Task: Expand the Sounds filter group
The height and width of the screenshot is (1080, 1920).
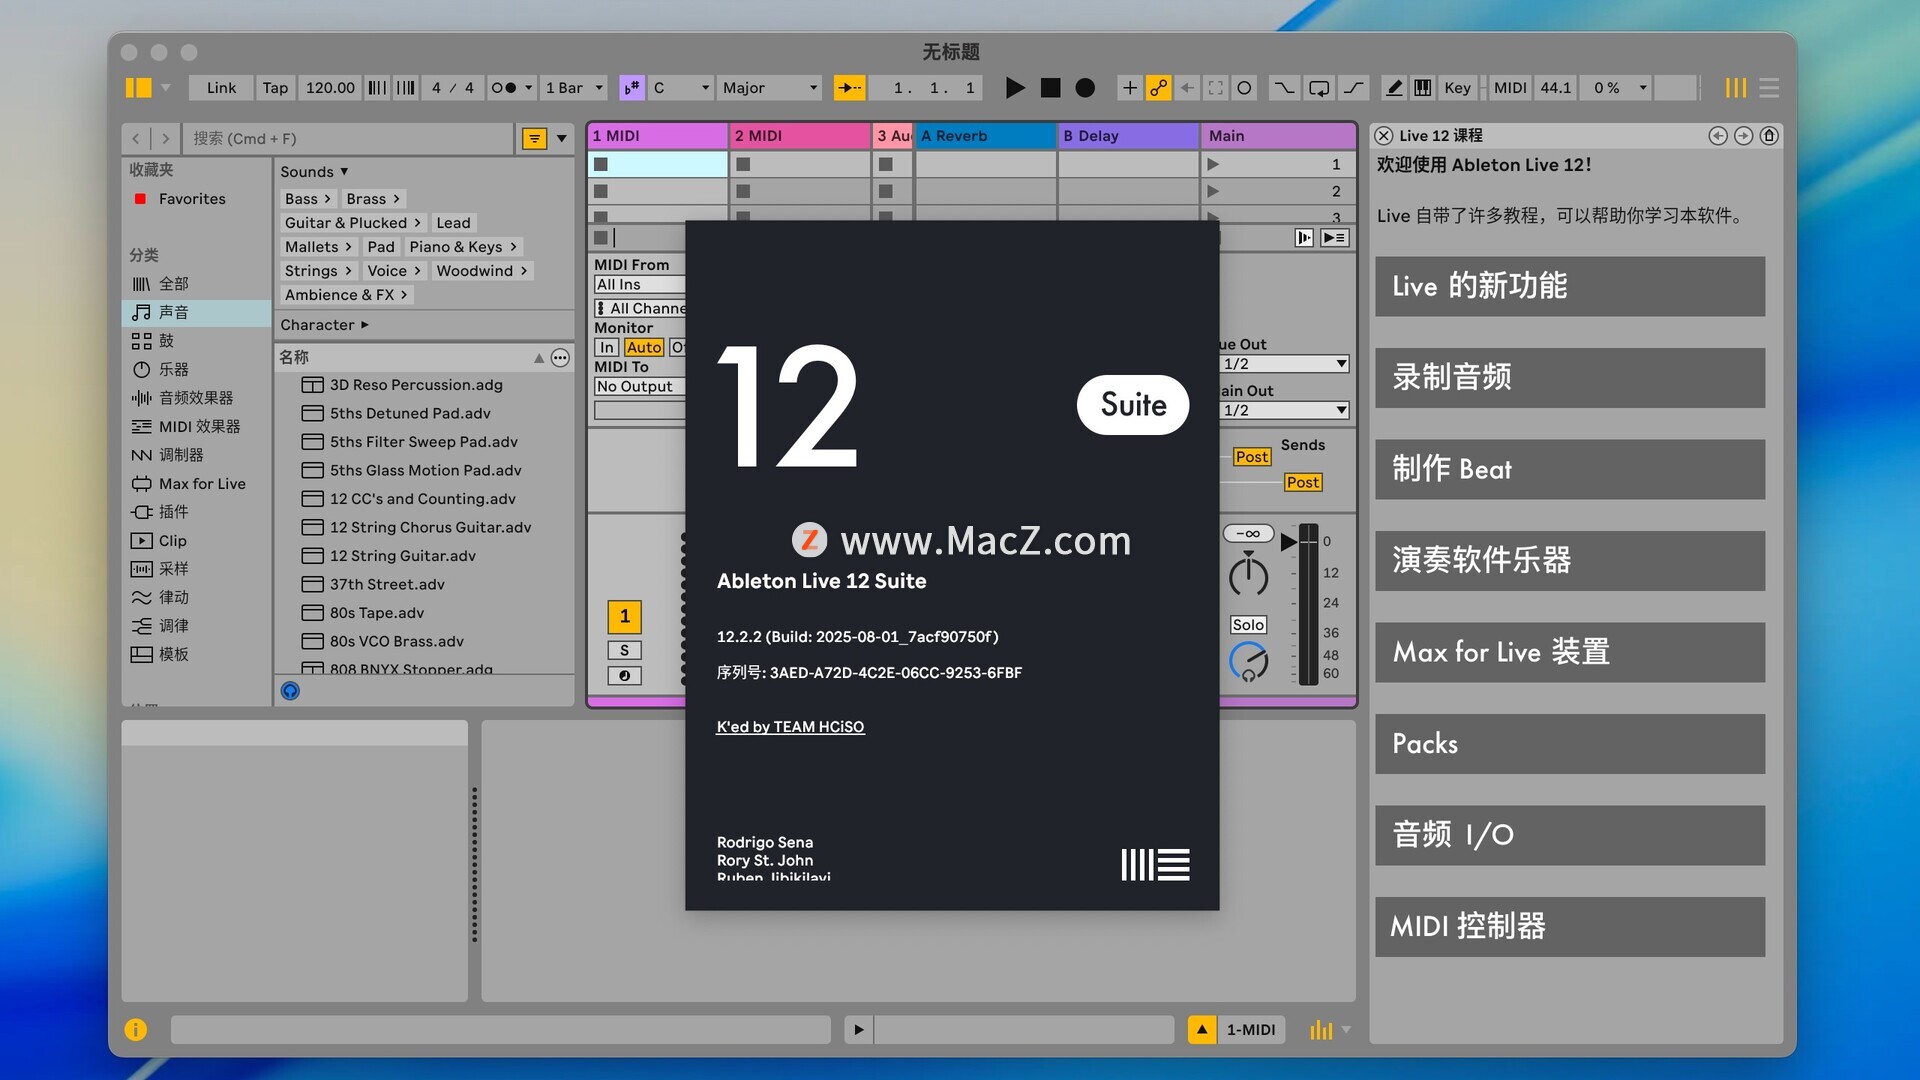Action: pos(314,172)
